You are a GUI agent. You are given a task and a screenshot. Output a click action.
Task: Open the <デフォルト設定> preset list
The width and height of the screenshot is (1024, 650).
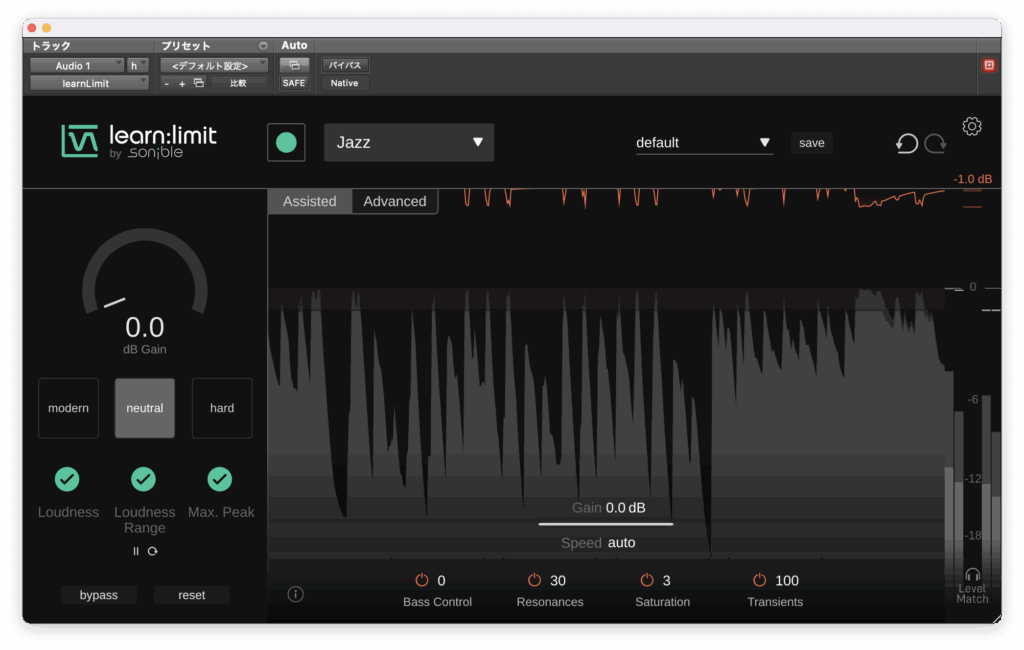[x=214, y=65]
